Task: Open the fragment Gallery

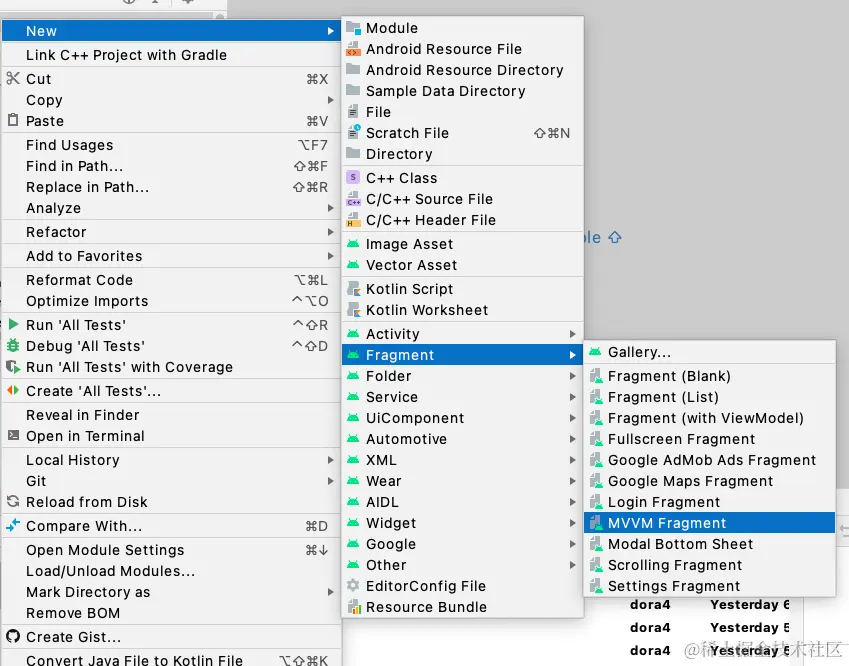Action: pyautogui.click(x=639, y=352)
